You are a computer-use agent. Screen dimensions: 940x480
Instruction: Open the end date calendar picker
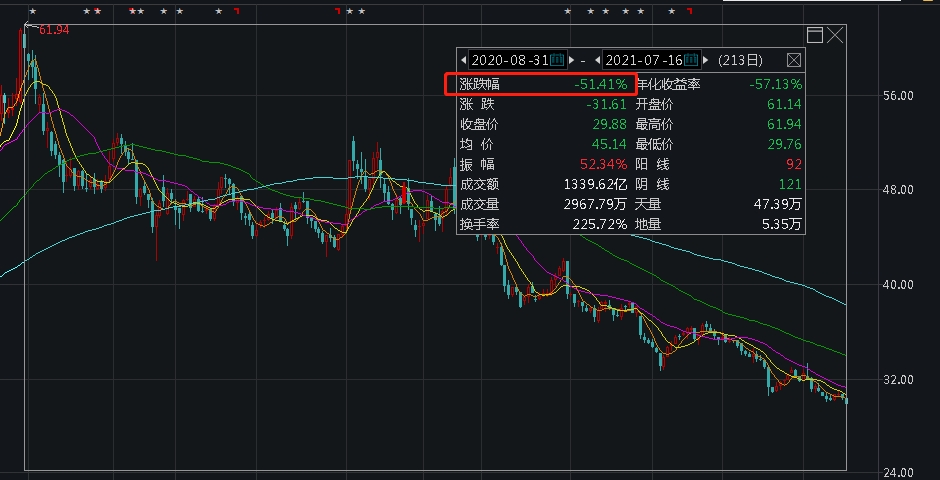point(691,60)
